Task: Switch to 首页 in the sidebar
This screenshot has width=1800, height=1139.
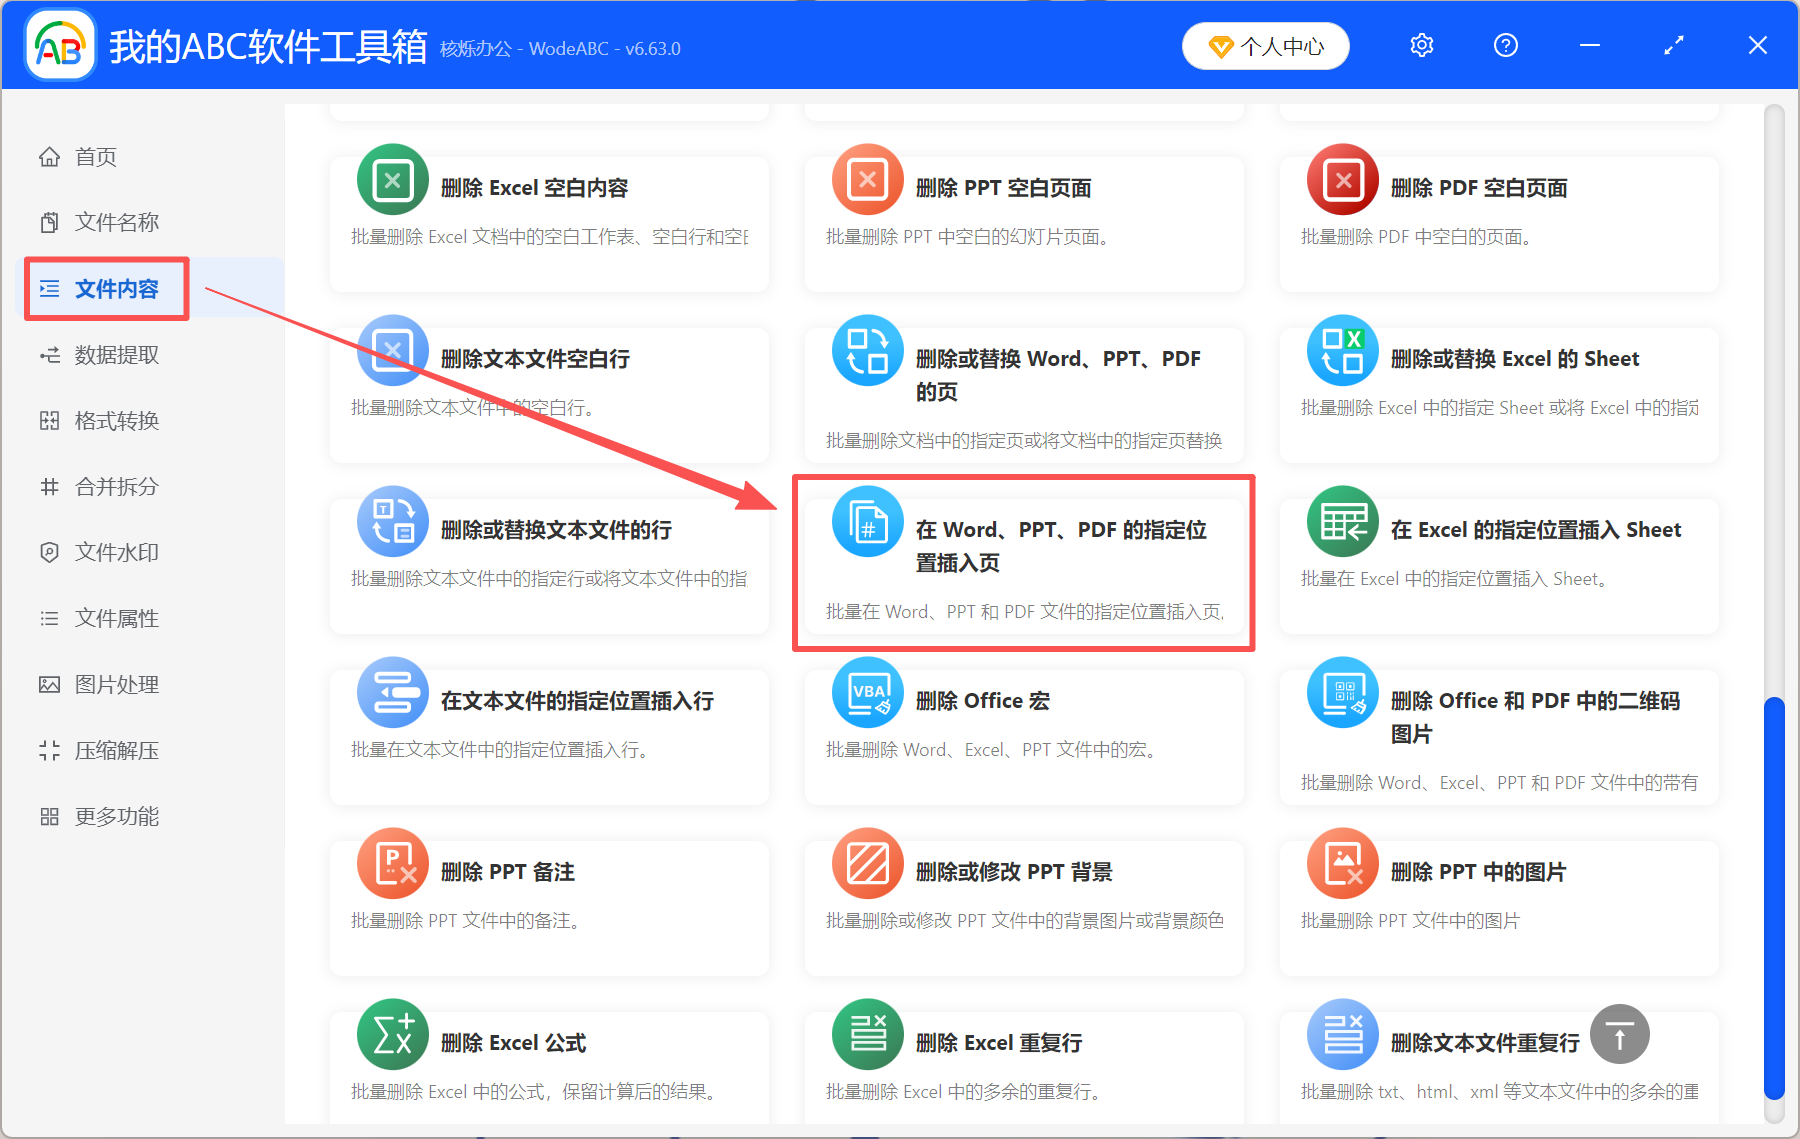Action: 95,156
